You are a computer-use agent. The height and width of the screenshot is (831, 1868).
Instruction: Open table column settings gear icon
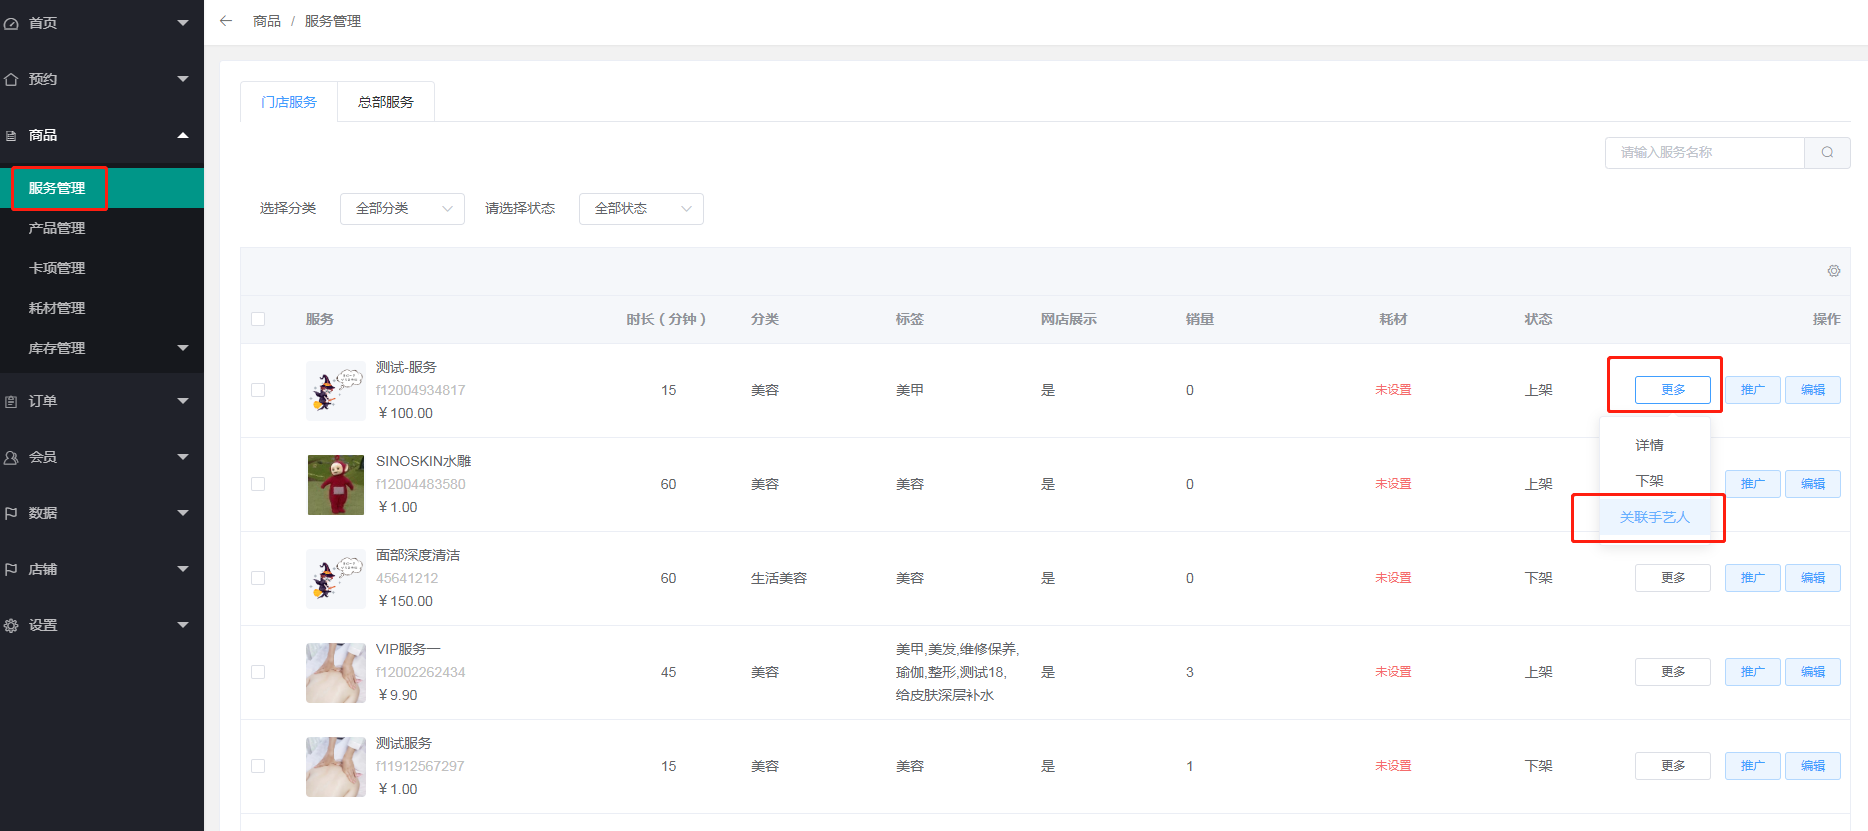pos(1834,271)
